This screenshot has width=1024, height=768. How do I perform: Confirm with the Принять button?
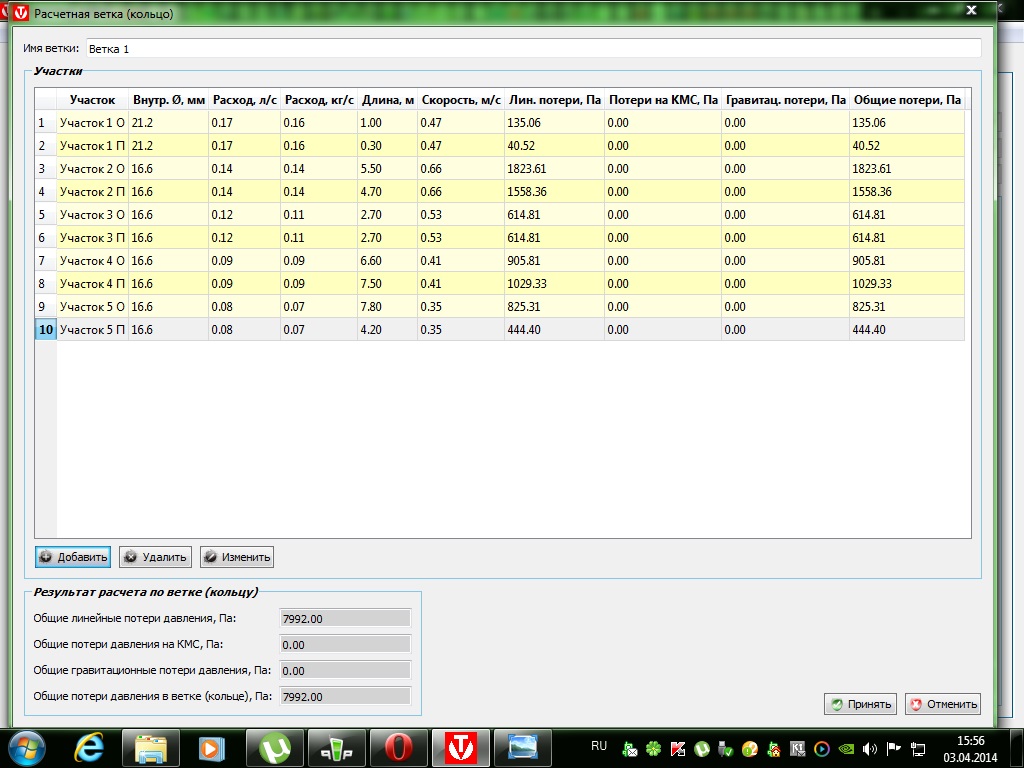click(860, 704)
